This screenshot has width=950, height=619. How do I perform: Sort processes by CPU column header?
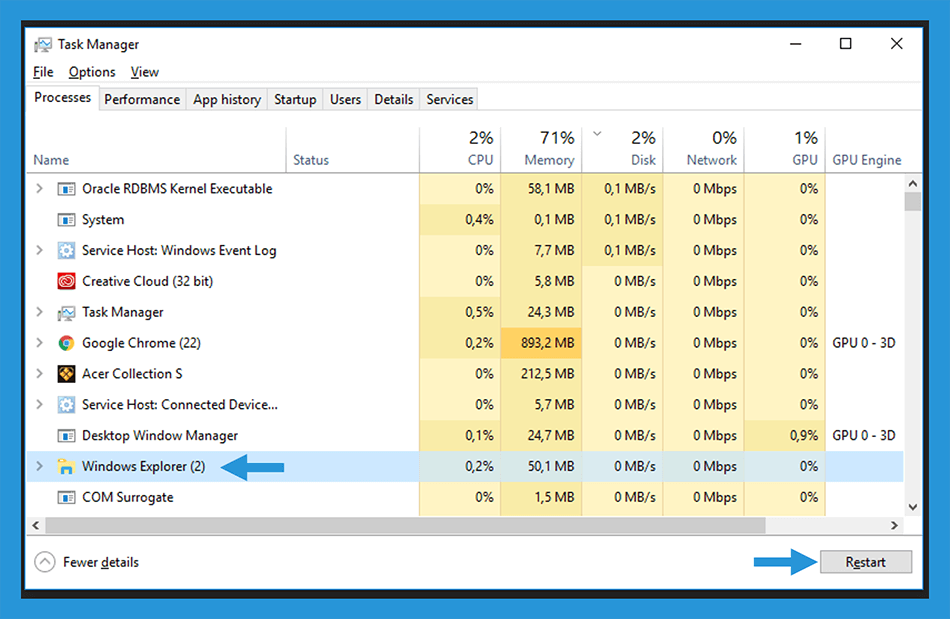(460, 150)
